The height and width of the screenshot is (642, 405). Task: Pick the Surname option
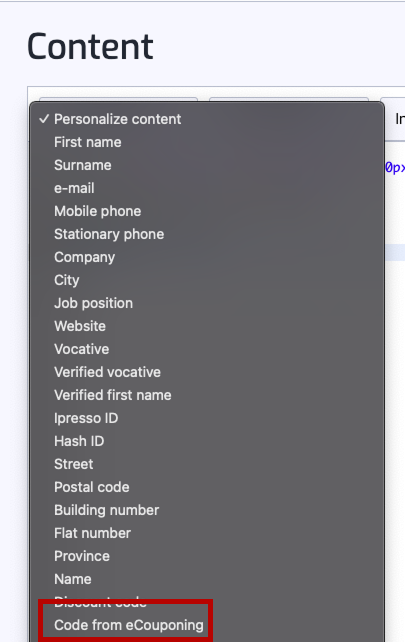pos(207,165)
